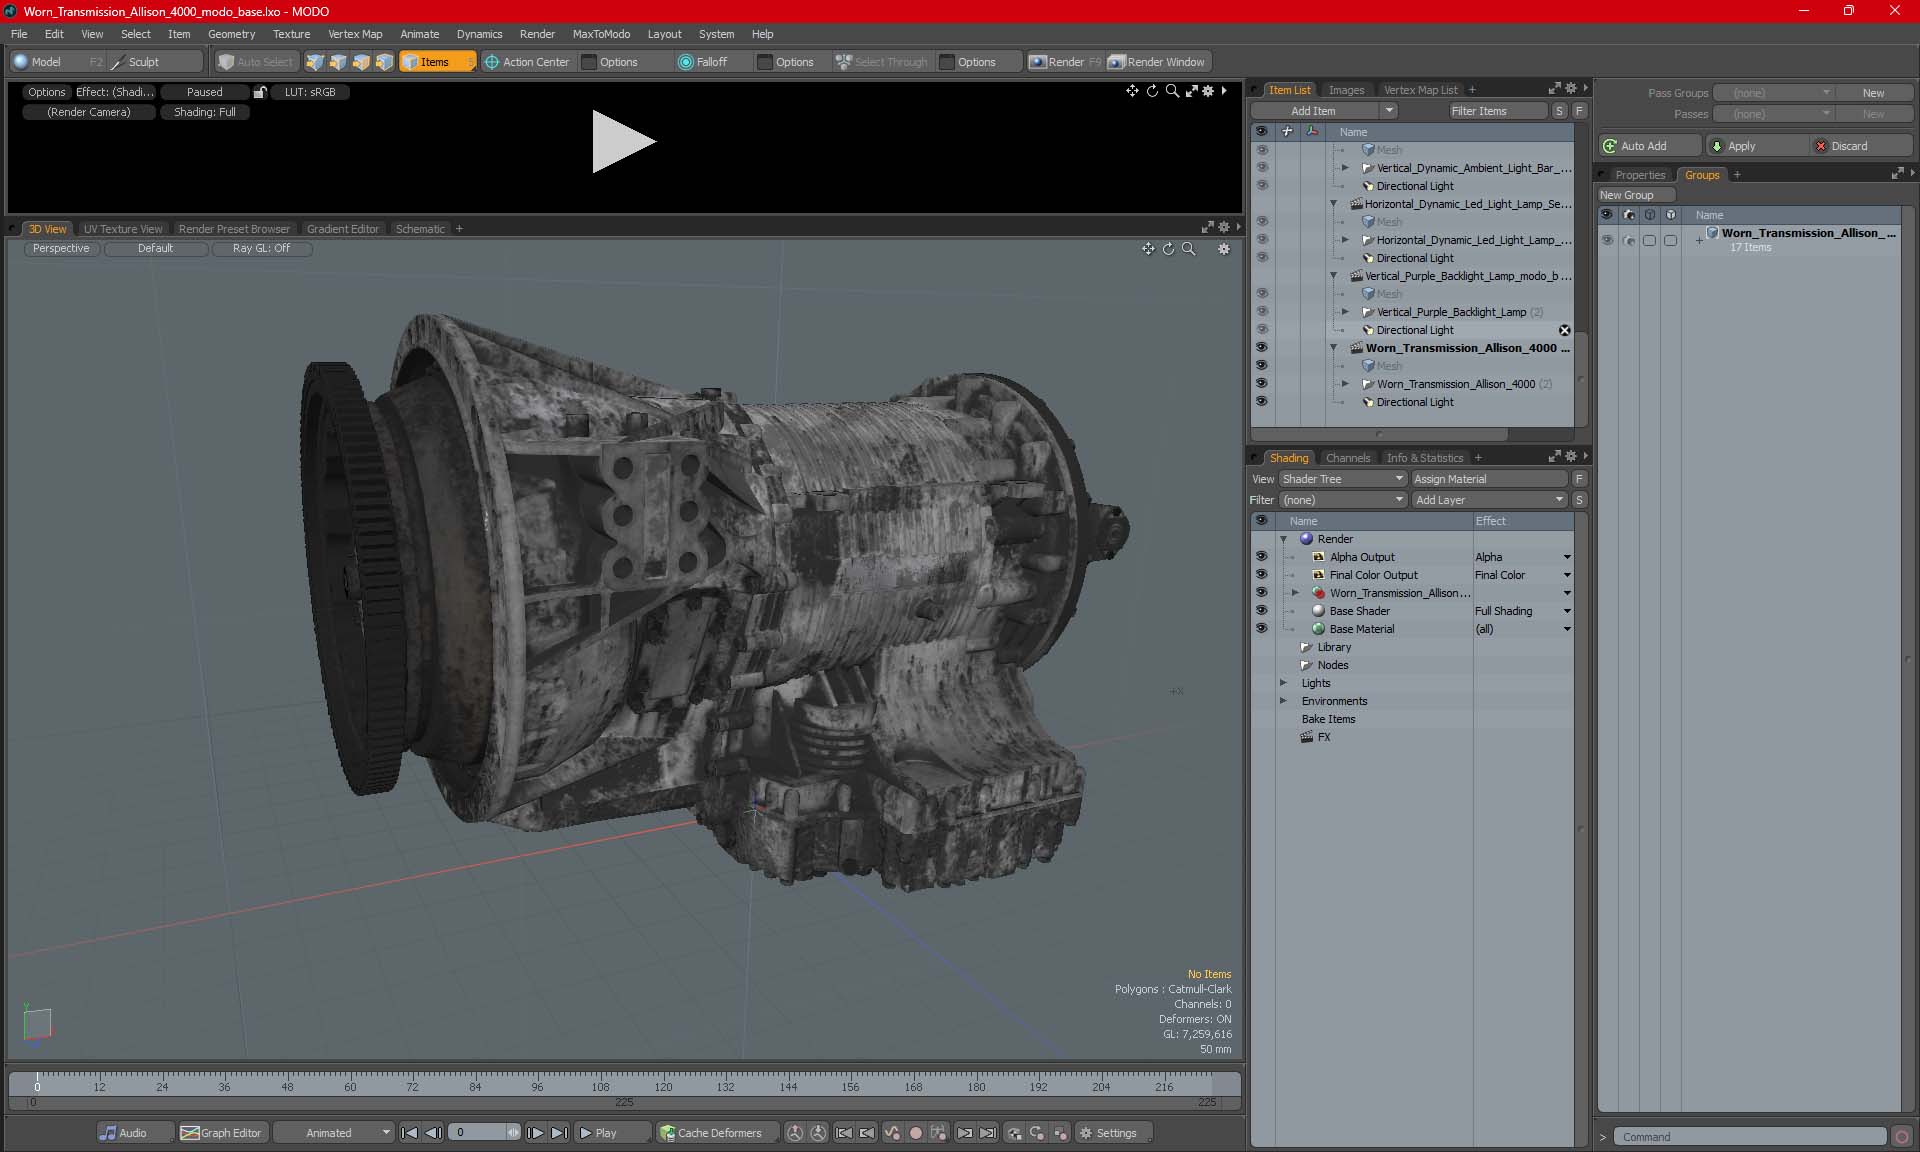Click the Auto Add button

(1649, 146)
